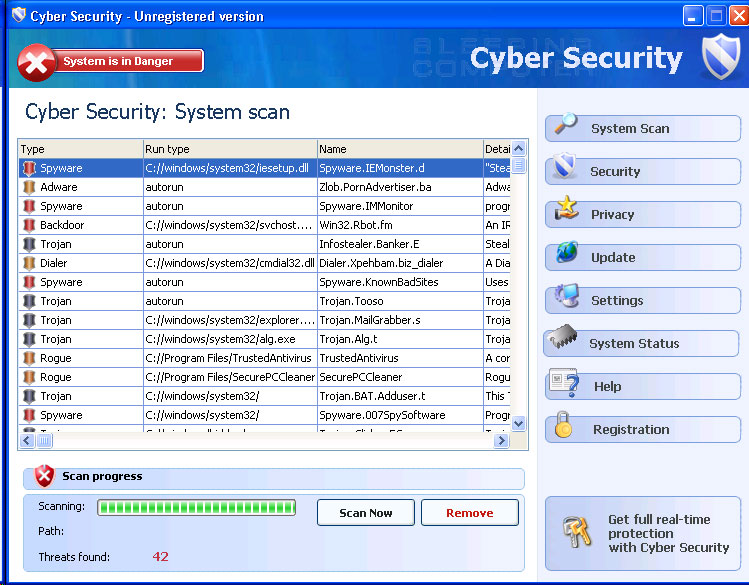Screen dimensions: 749x585
Task: Click the vertical scrollbar down arrow
Action: 519,423
